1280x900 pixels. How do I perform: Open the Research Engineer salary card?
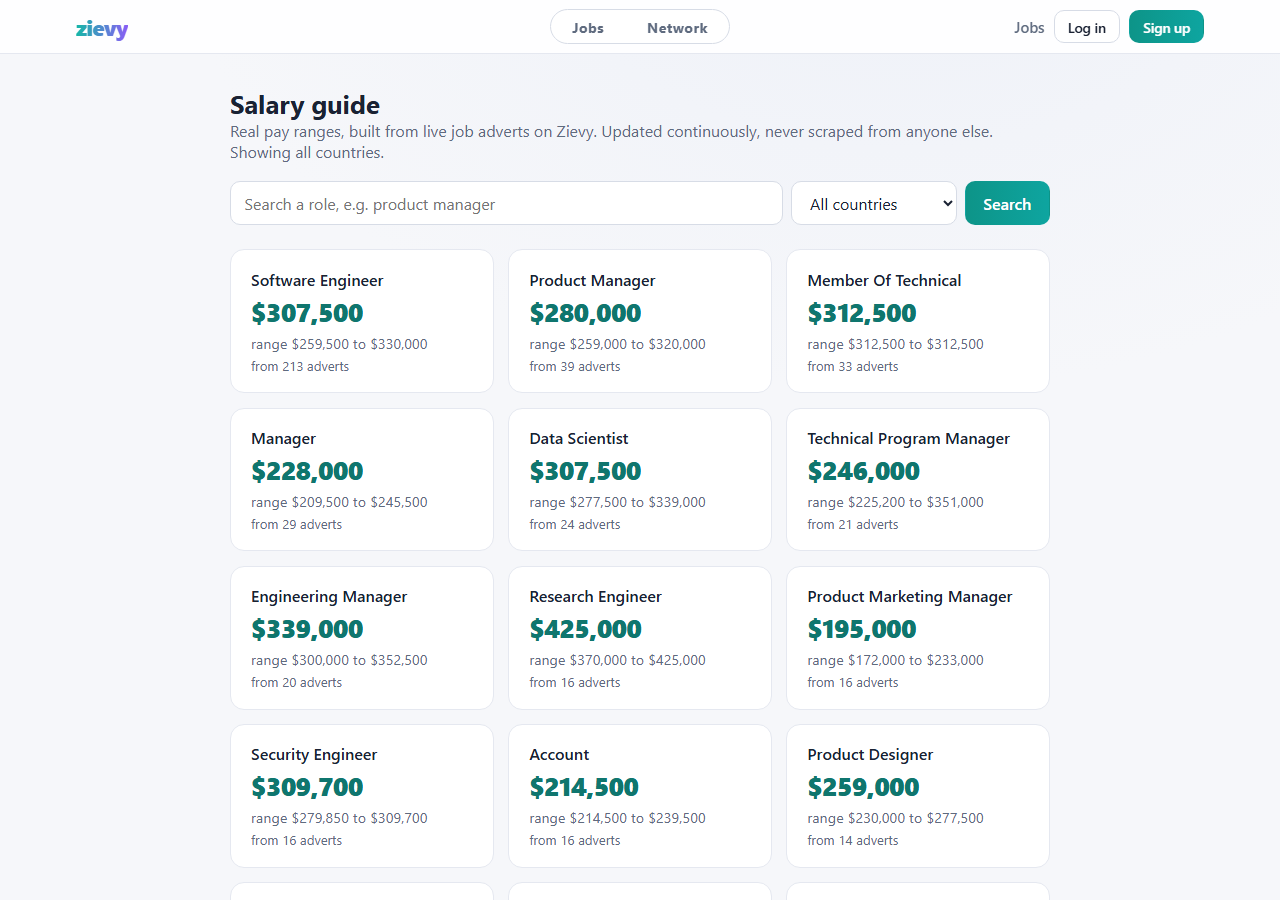pos(640,637)
